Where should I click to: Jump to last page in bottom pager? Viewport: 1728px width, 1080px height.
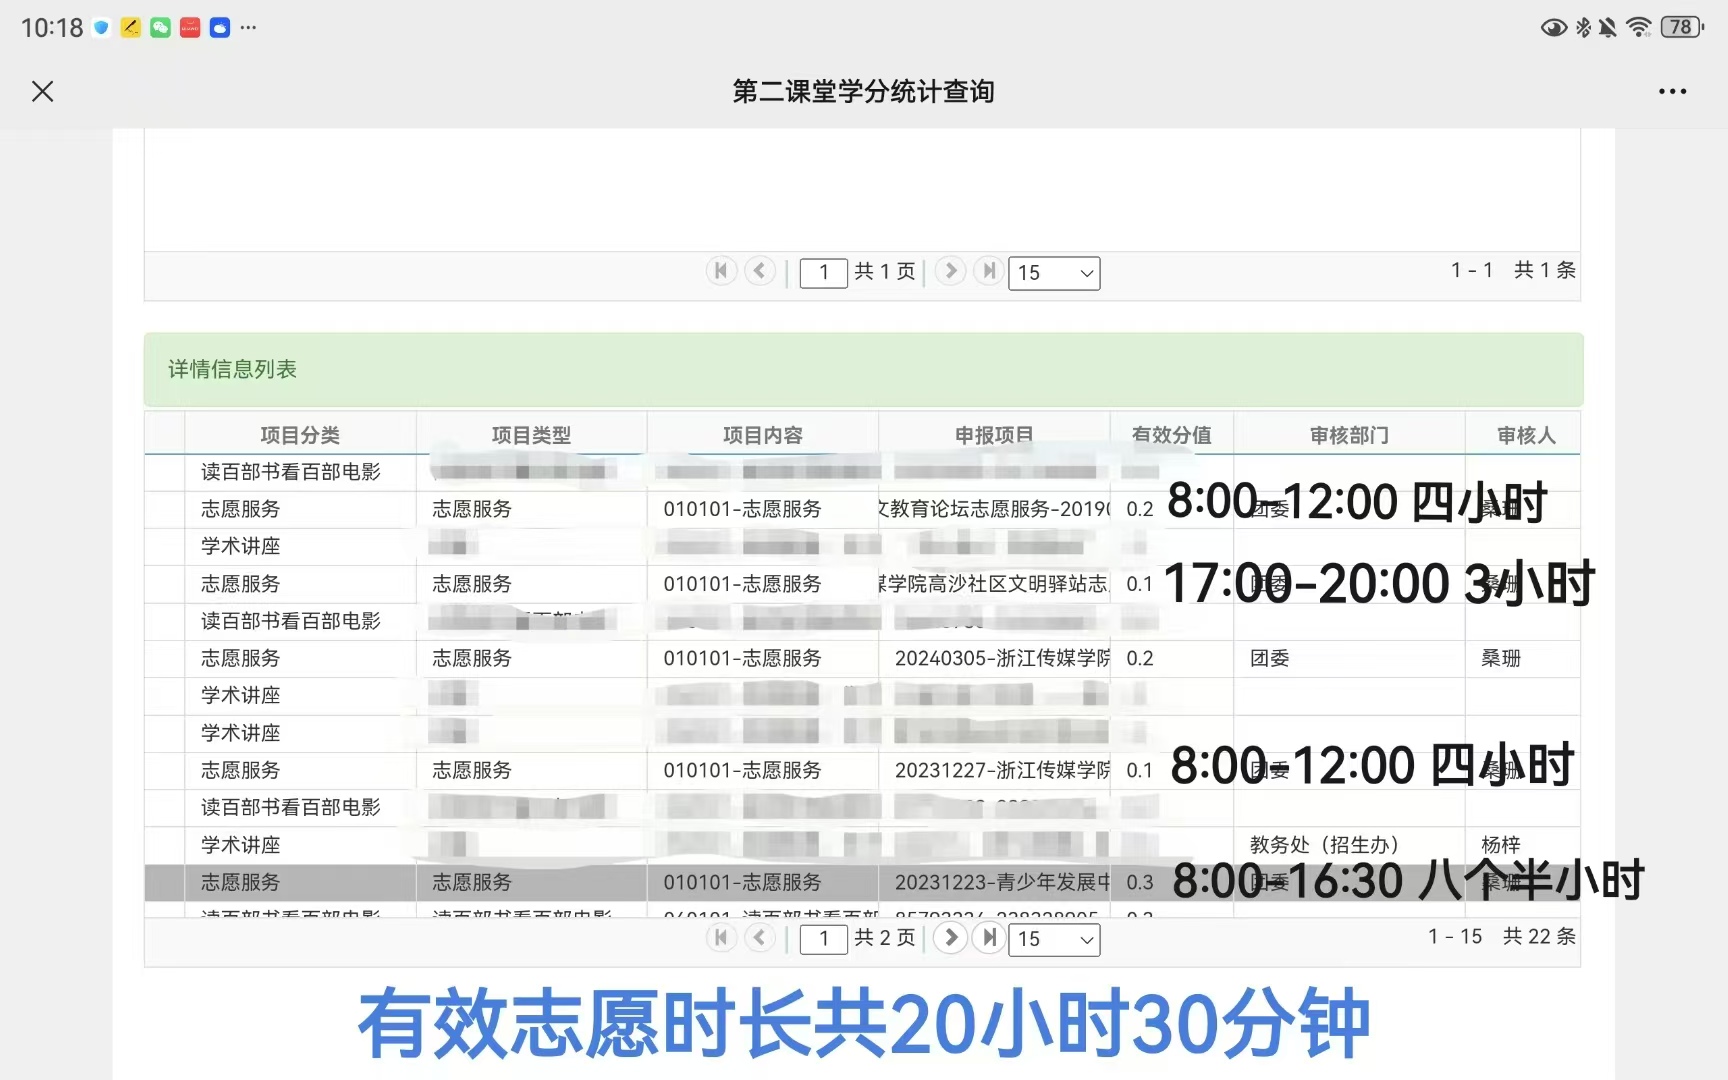point(989,938)
